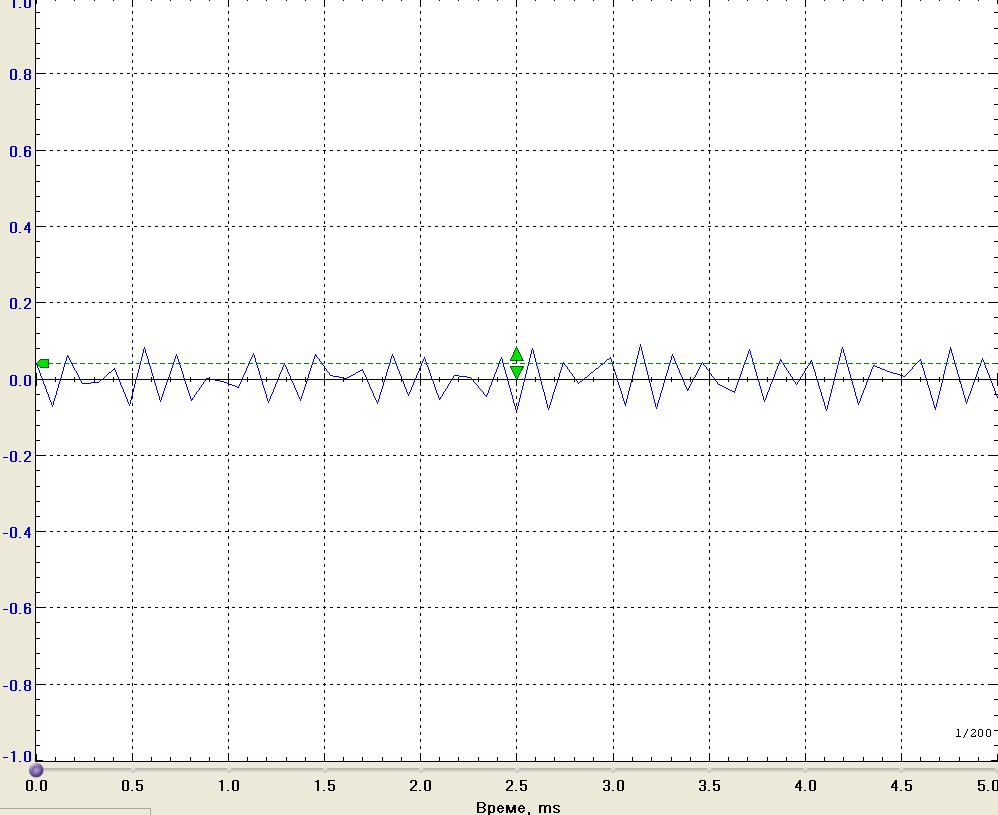Viewport: 998px width, 815px height.
Task: Click the 4.5 time axis label
Action: [x=901, y=786]
